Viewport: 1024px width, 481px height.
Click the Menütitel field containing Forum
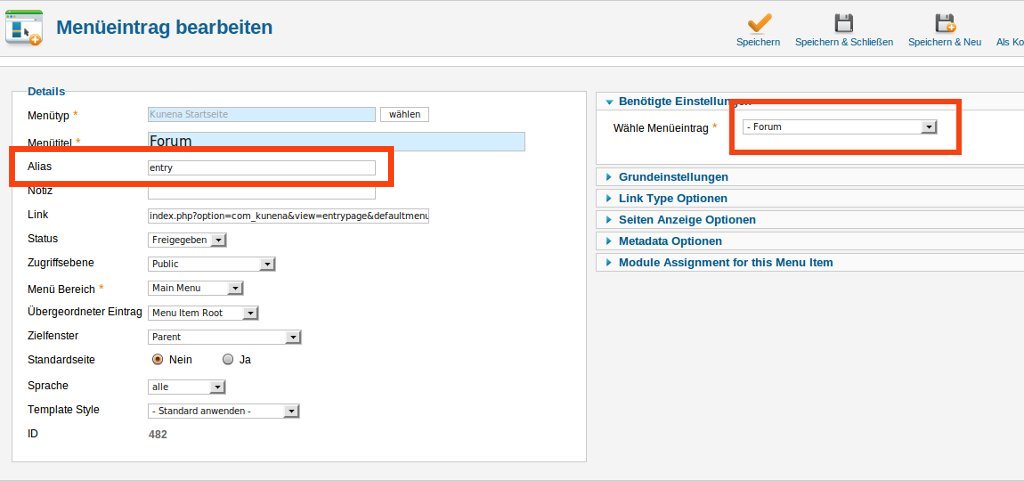(x=336, y=142)
